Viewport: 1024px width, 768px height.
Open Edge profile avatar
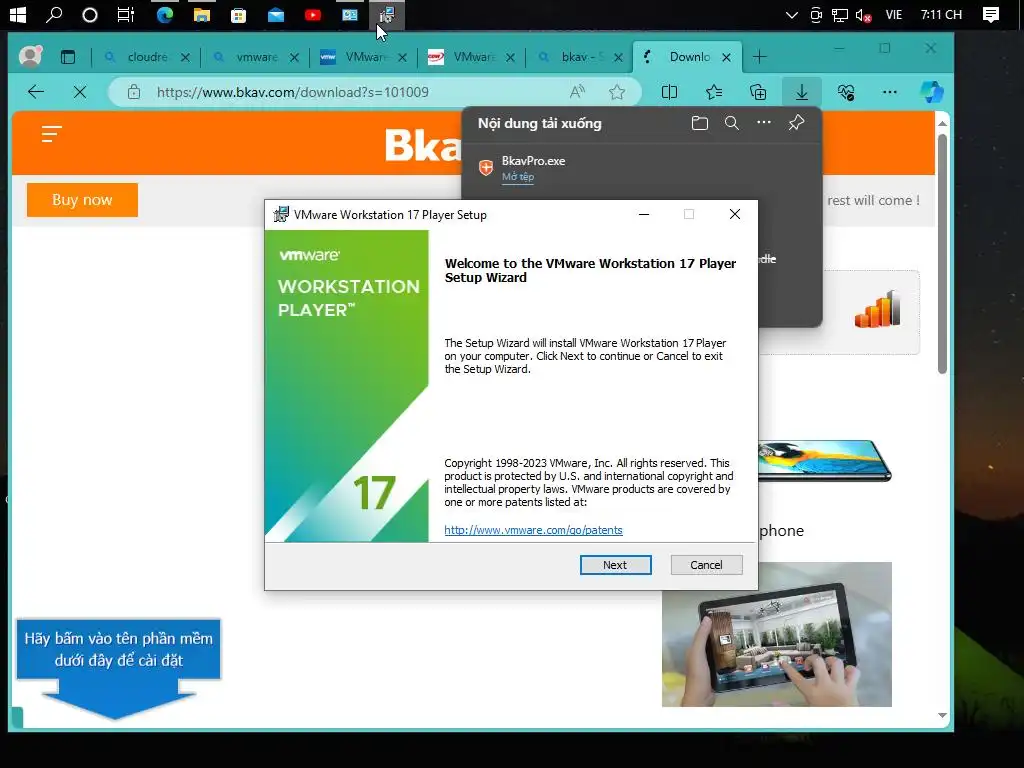click(x=30, y=56)
